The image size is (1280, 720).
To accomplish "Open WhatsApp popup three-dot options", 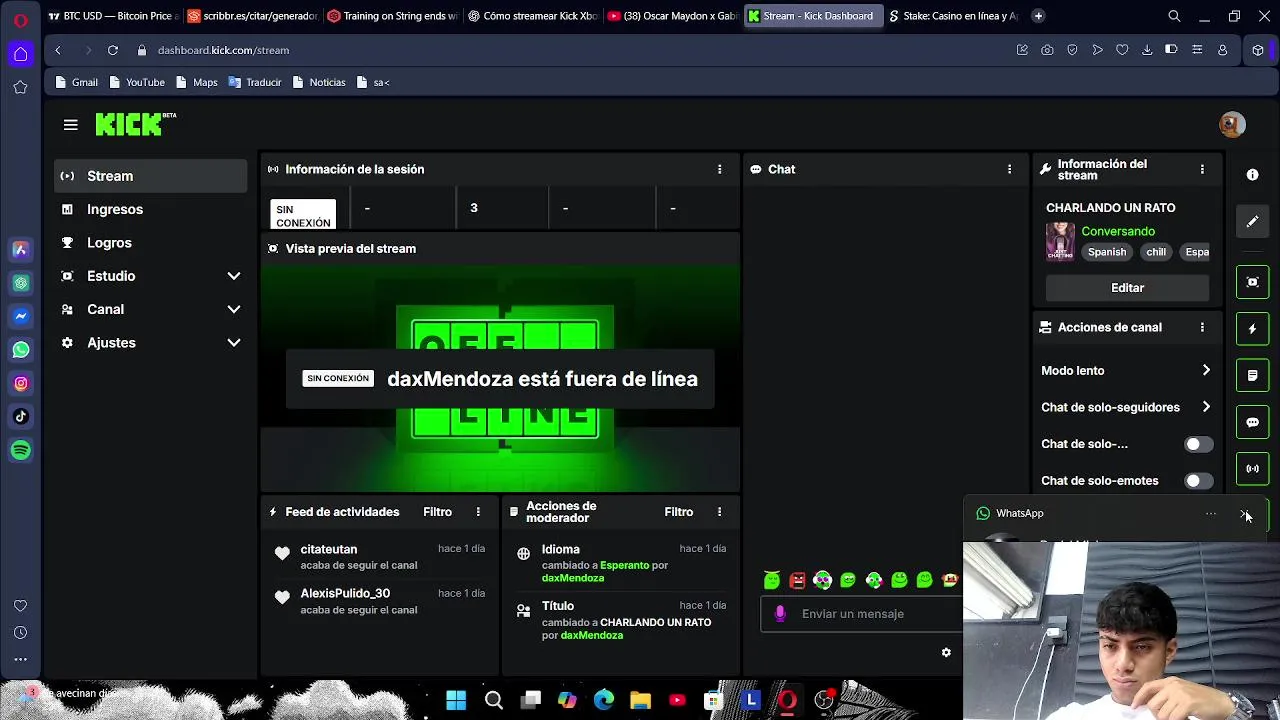I will pyautogui.click(x=1211, y=514).
